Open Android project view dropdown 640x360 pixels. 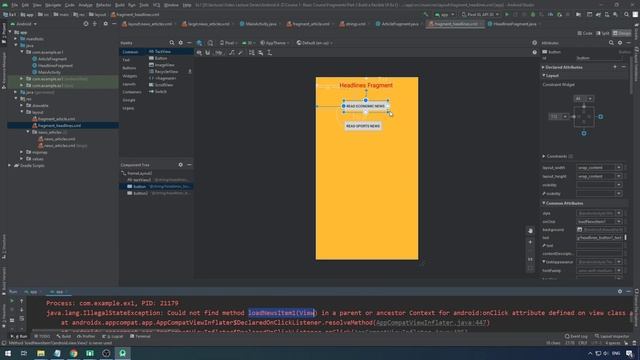[24, 24]
